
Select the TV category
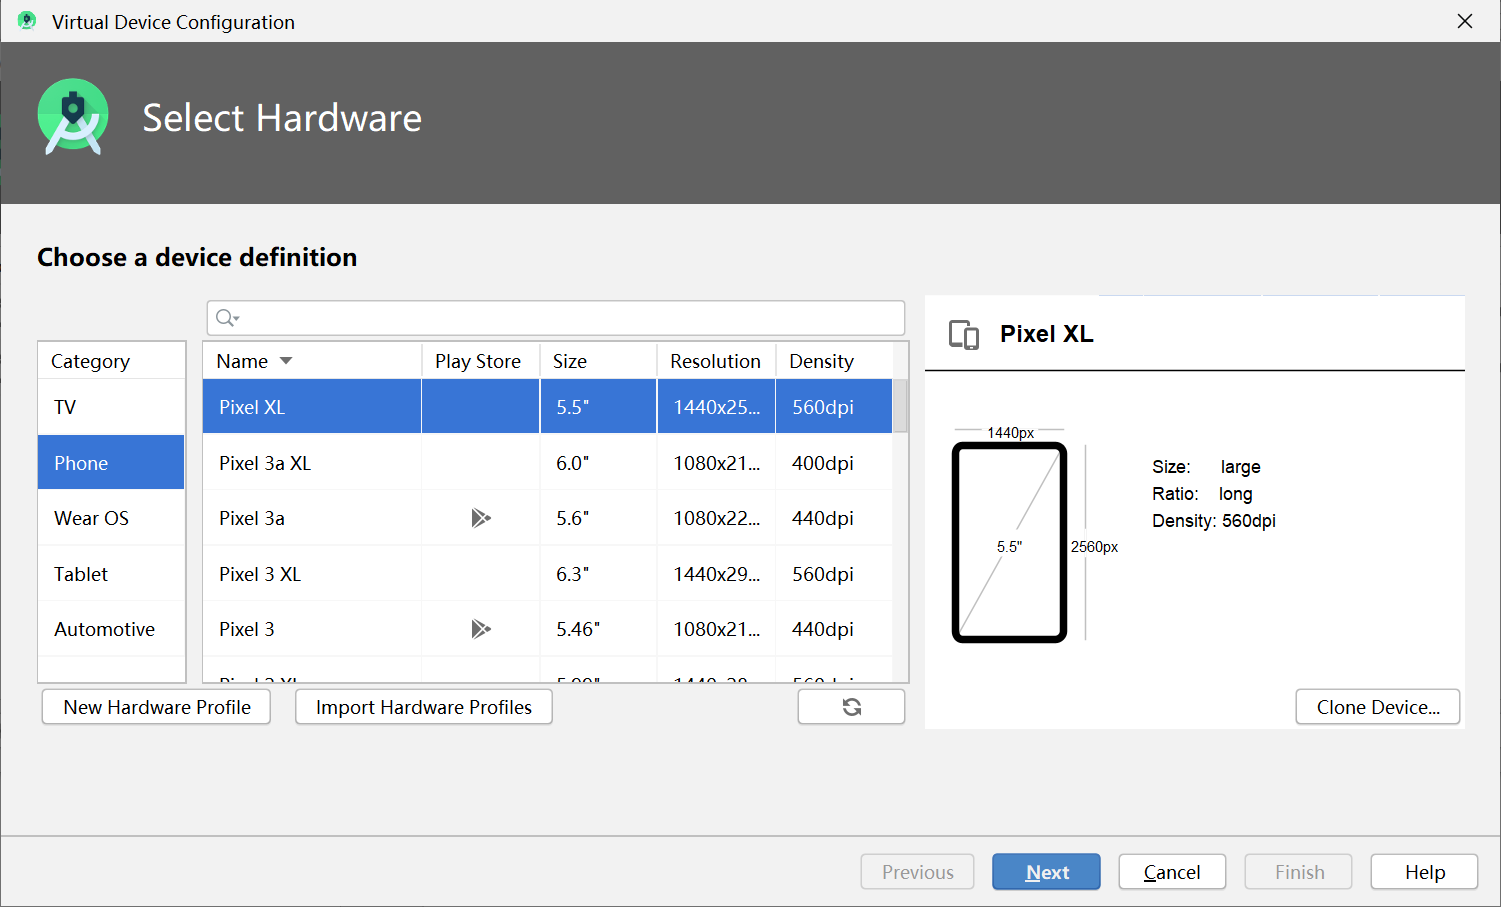(111, 407)
